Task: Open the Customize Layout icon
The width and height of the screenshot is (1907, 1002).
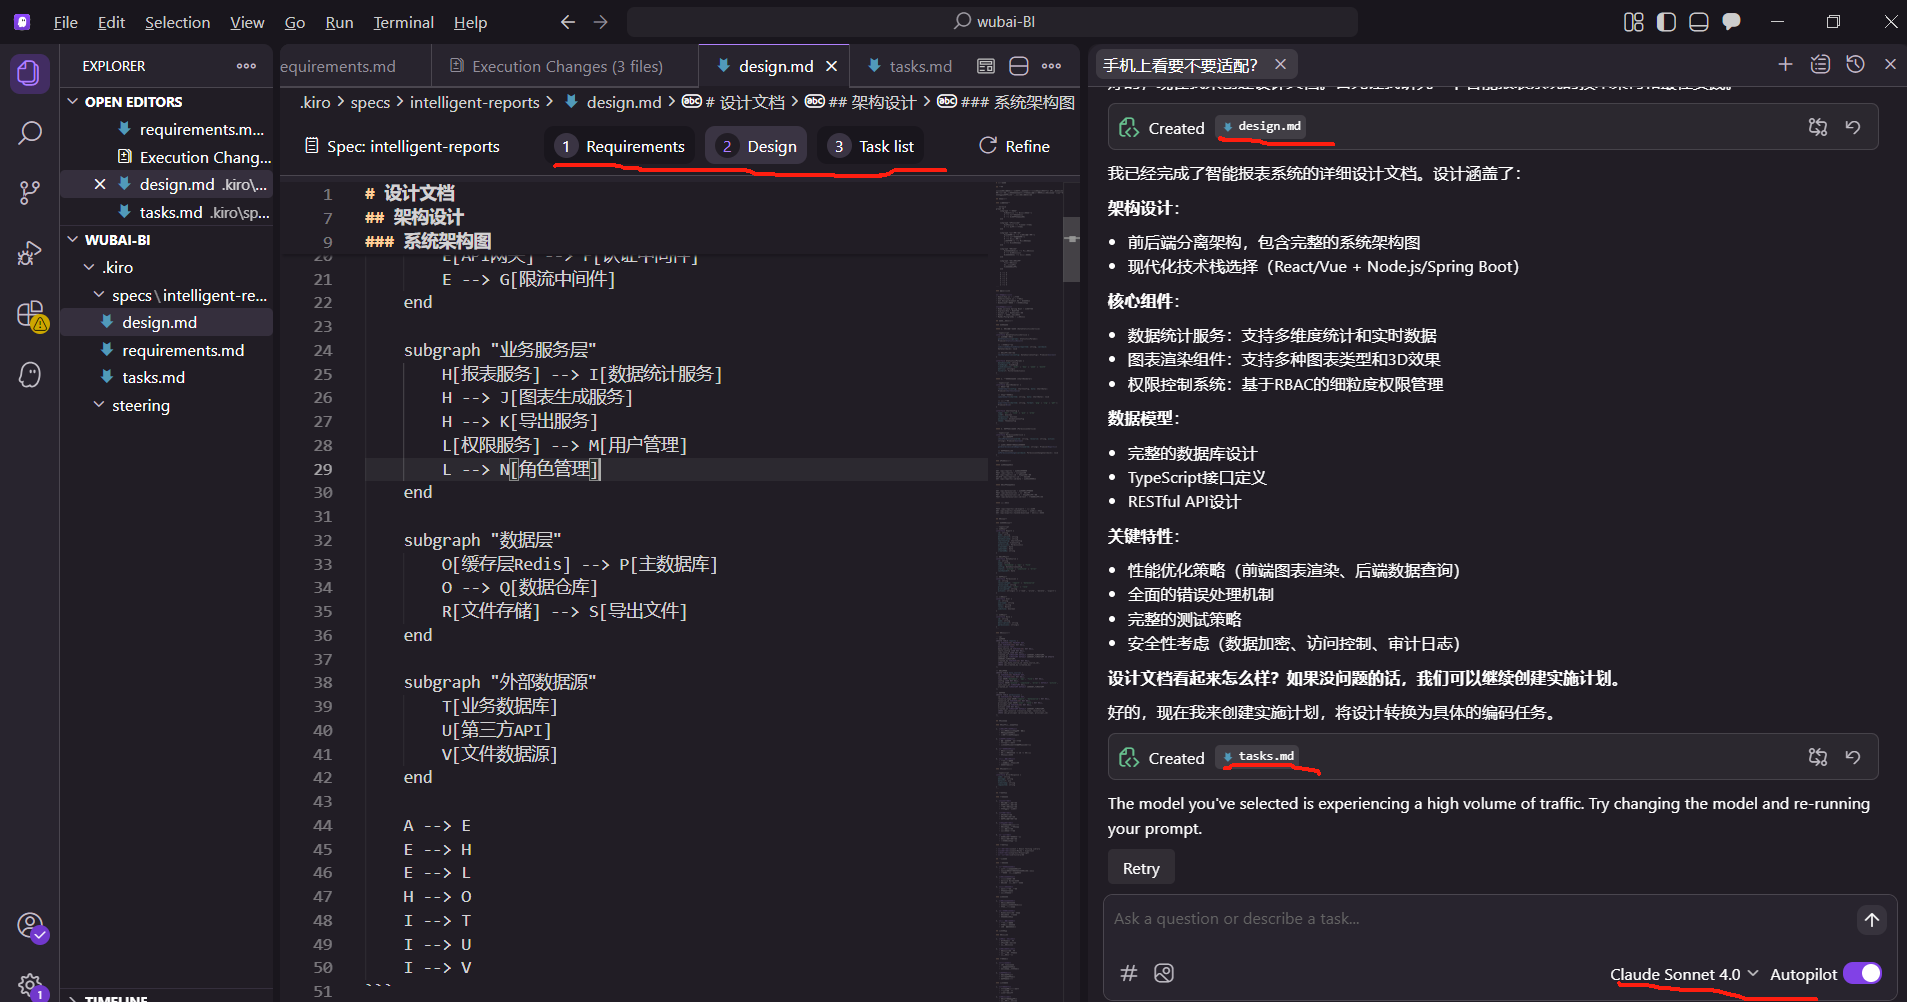Action: pyautogui.click(x=1634, y=22)
